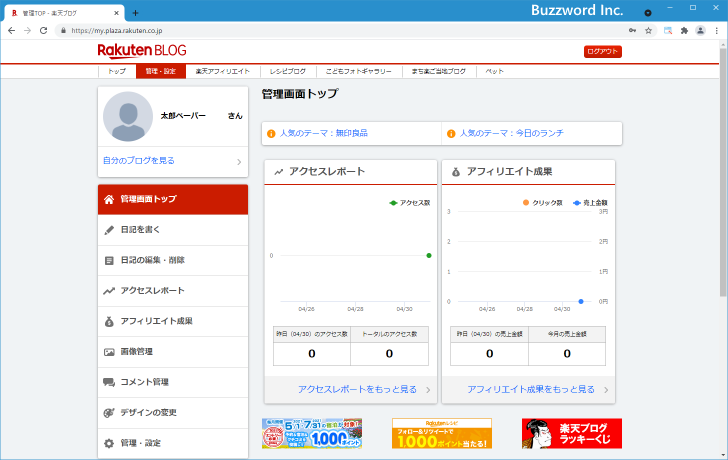Click the Rakuten BLOG logo
The width and height of the screenshot is (728, 460).
(x=142, y=51)
